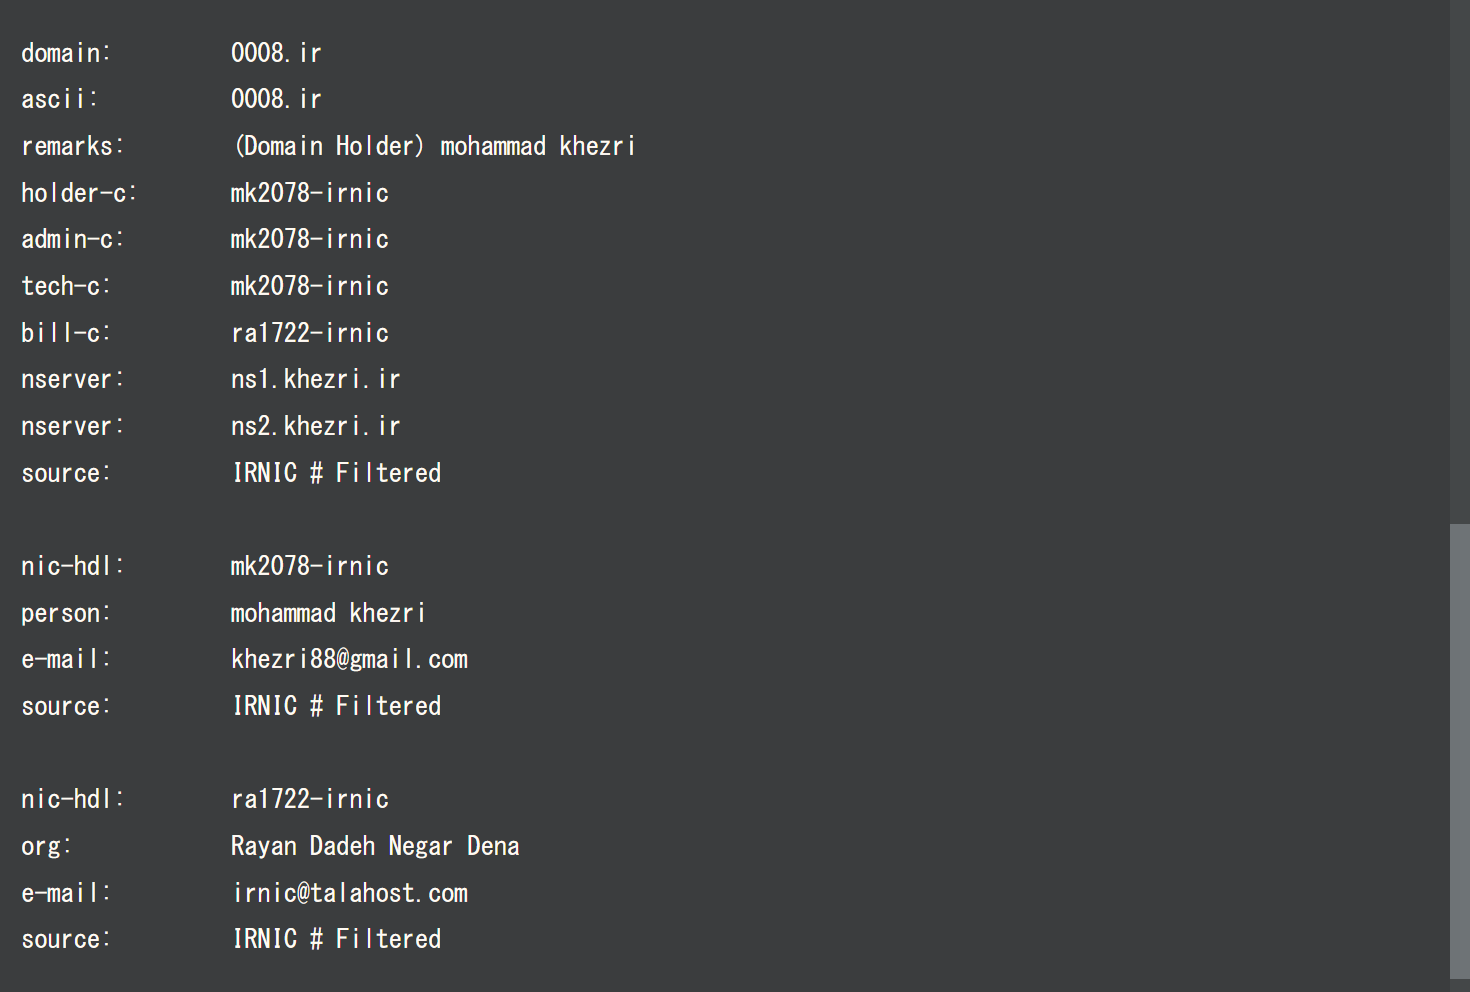Click the bill-c value ra1722-irnic

coord(310,333)
